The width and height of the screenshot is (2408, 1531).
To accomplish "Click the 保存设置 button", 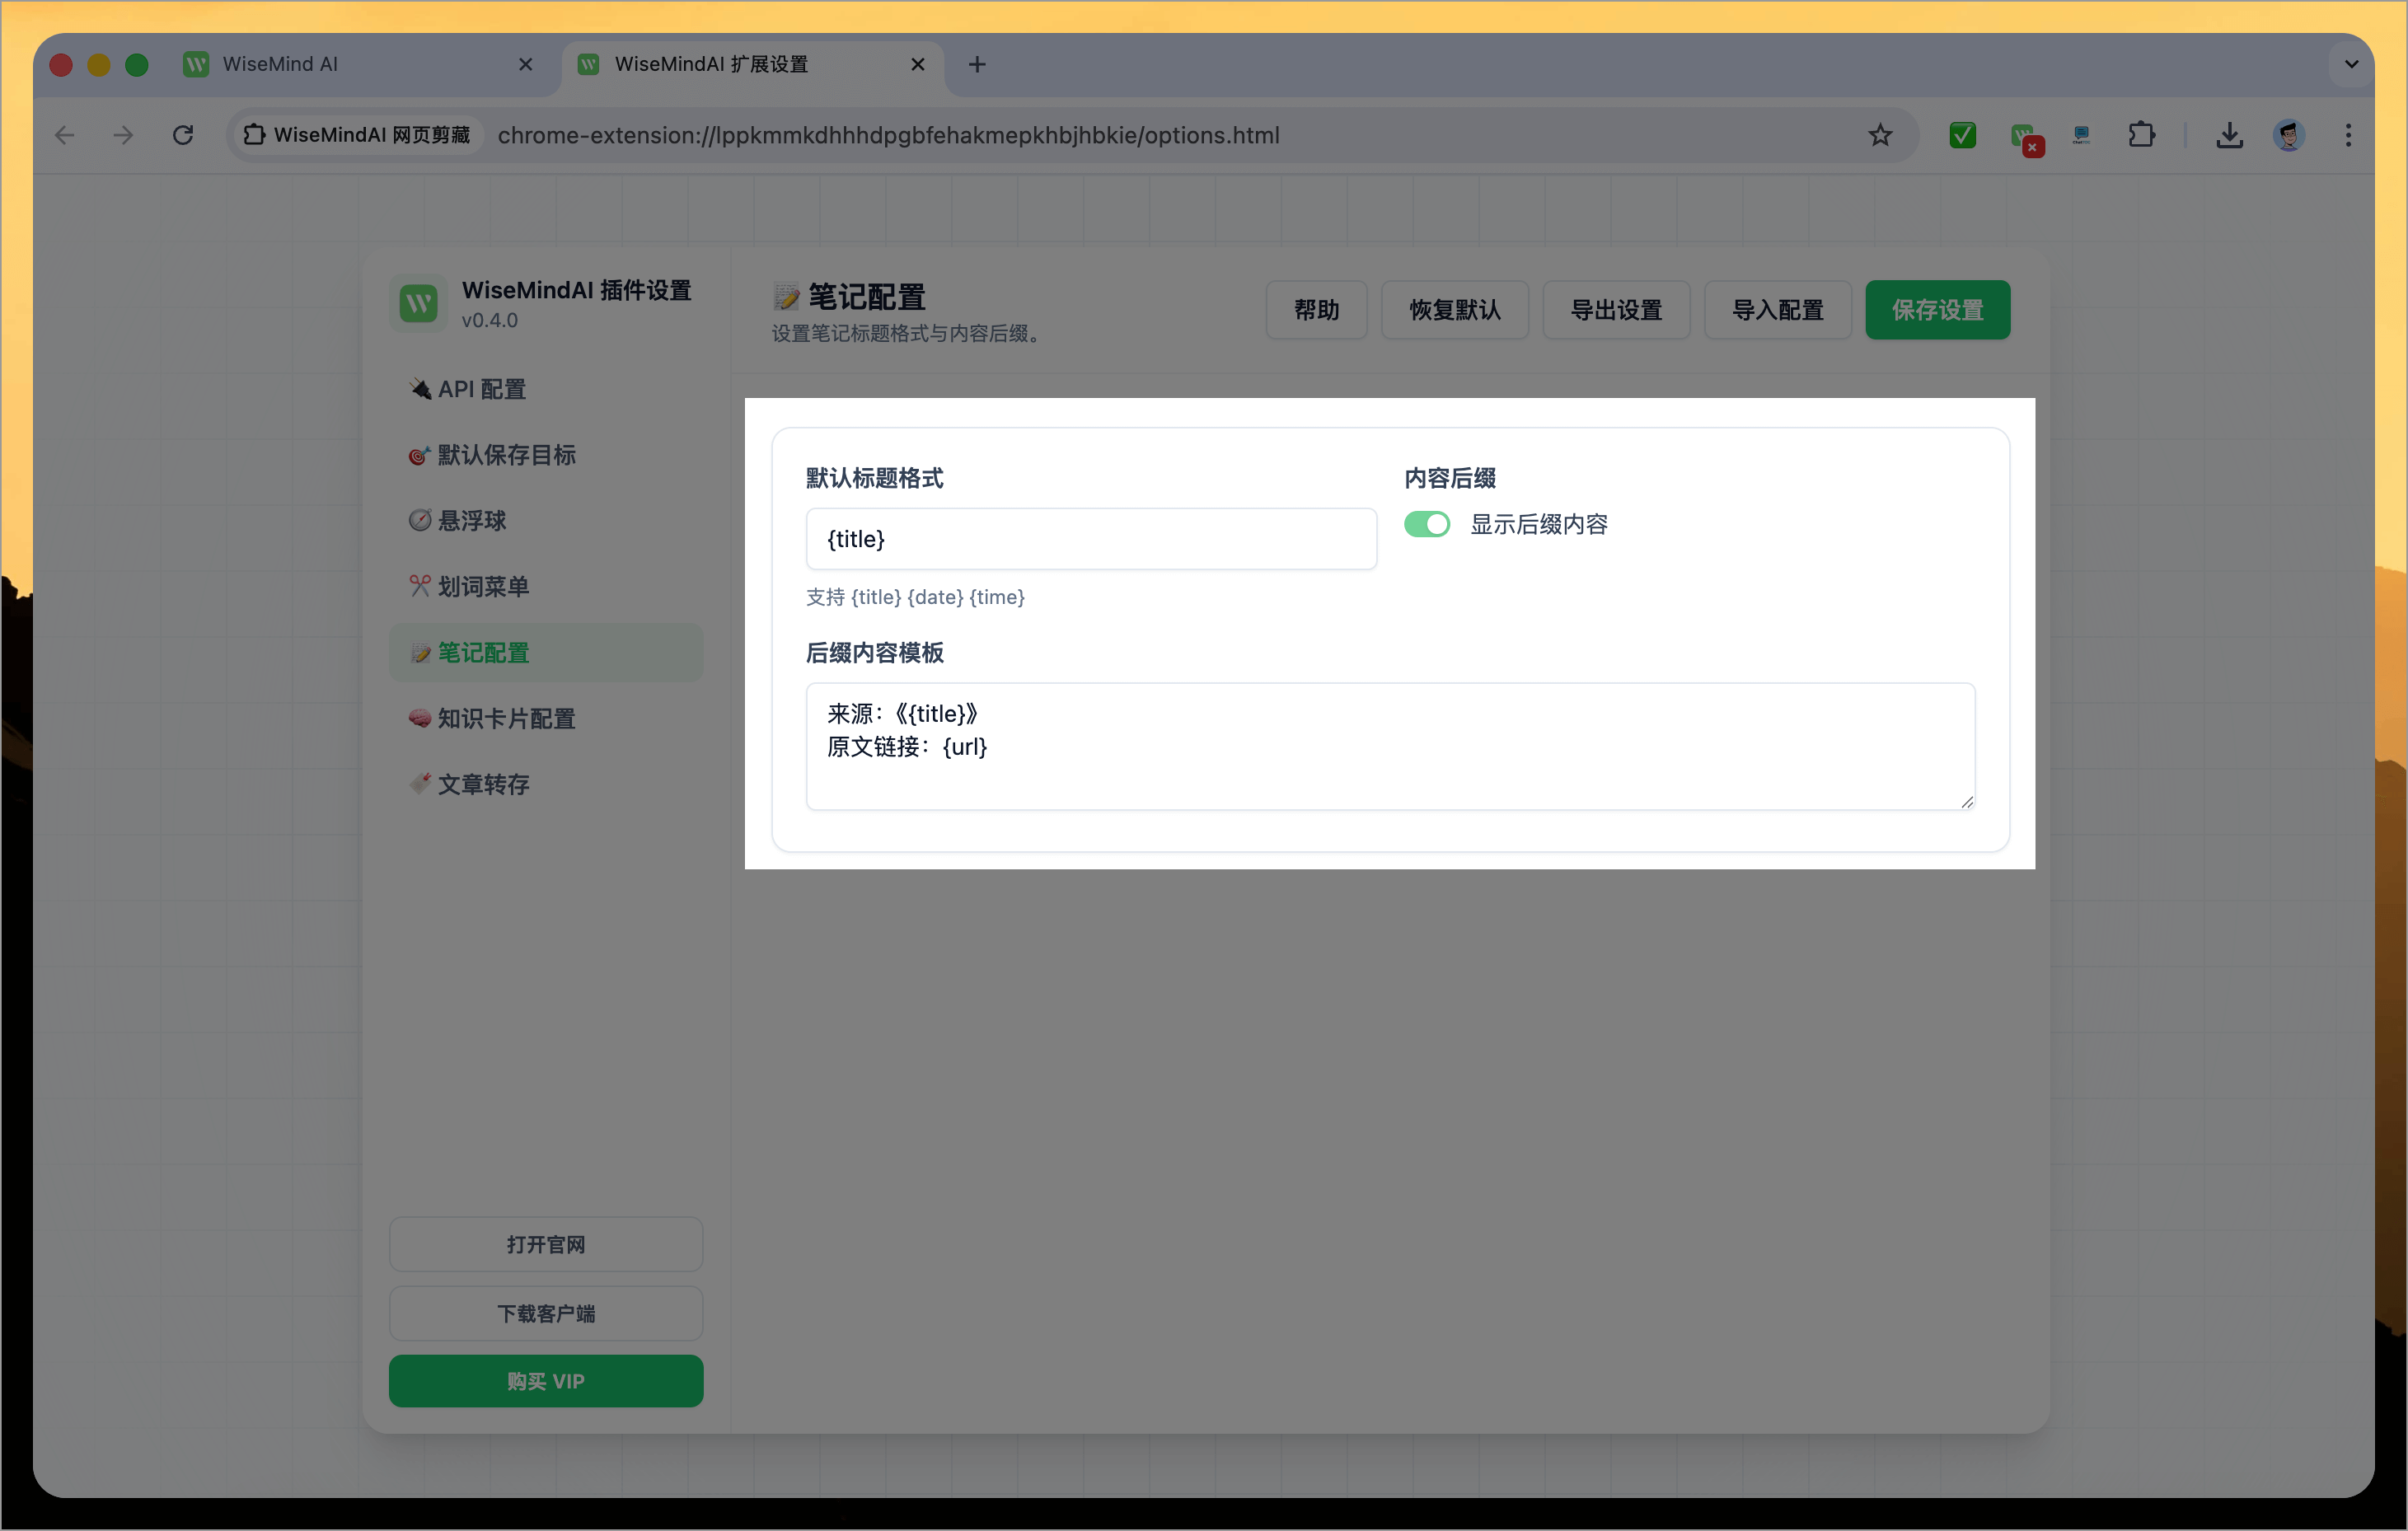I will 1937,310.
